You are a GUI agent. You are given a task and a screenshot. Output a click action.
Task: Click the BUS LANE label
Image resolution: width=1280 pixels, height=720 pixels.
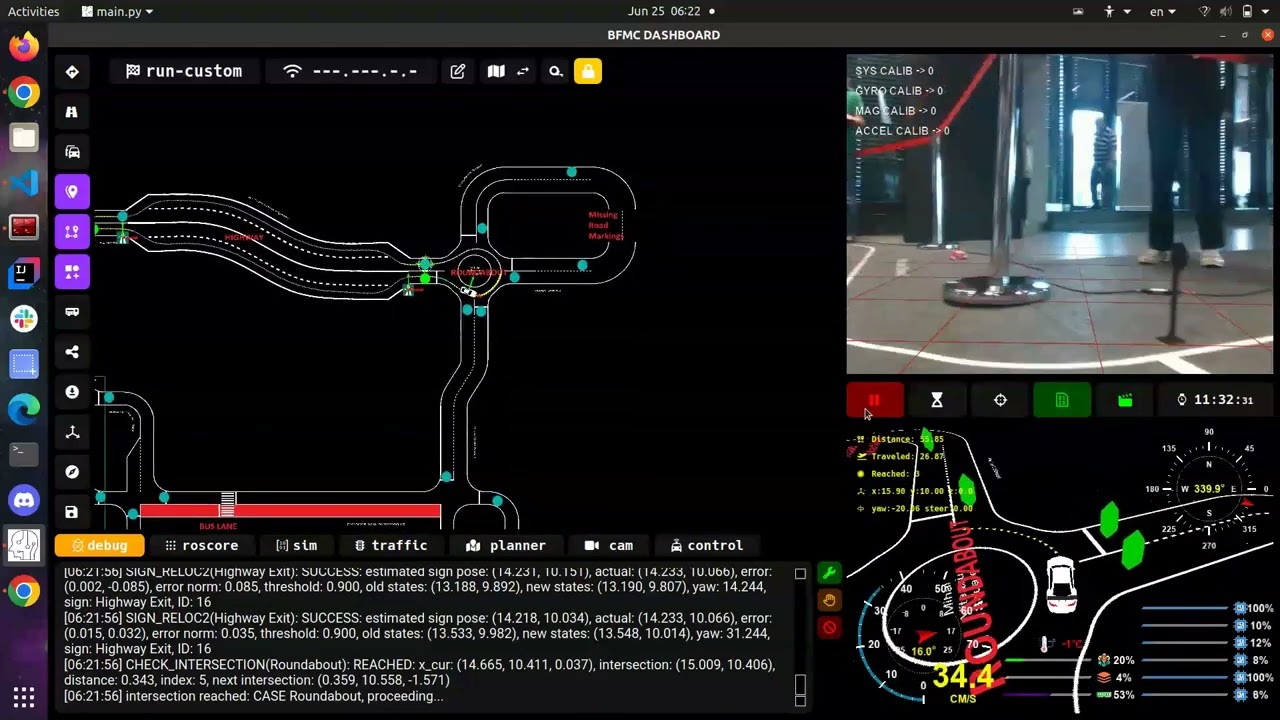(218, 526)
